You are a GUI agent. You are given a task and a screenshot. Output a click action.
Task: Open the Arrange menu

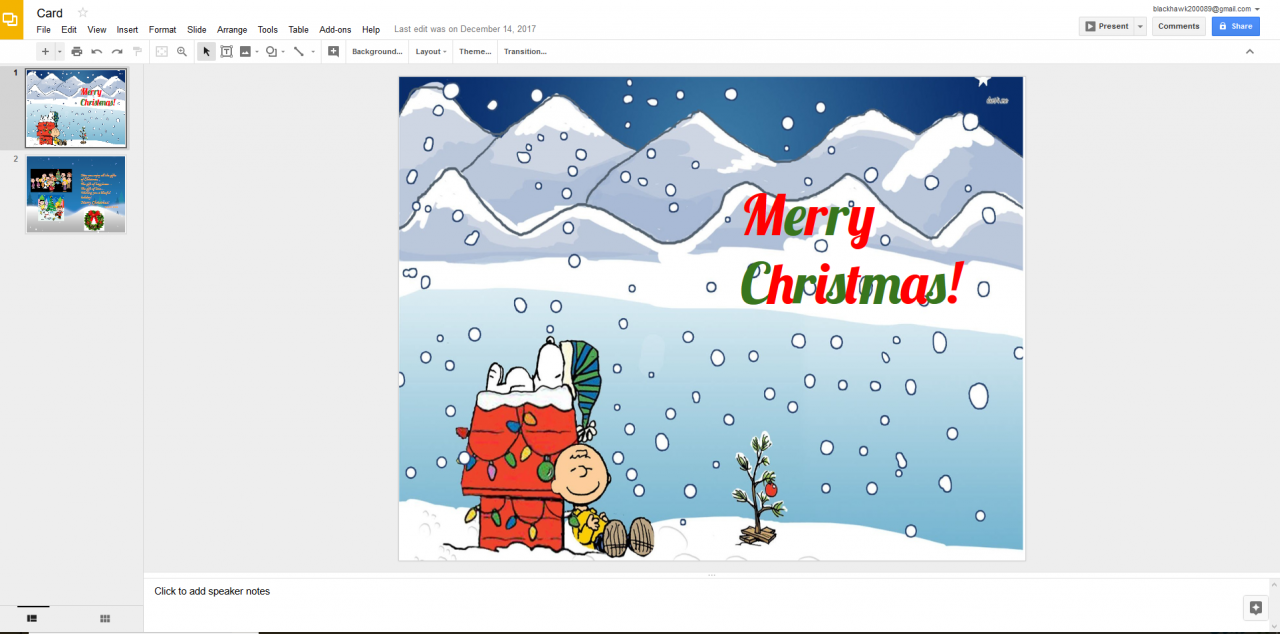click(232, 30)
